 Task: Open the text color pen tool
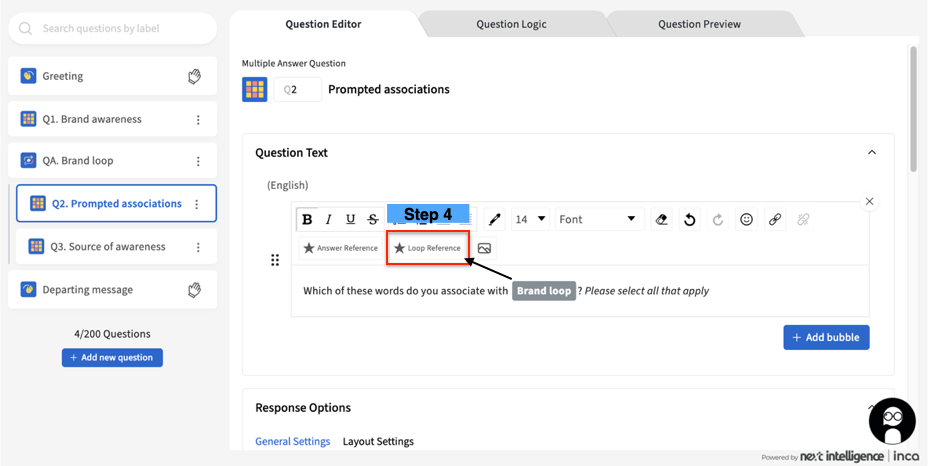(495, 220)
